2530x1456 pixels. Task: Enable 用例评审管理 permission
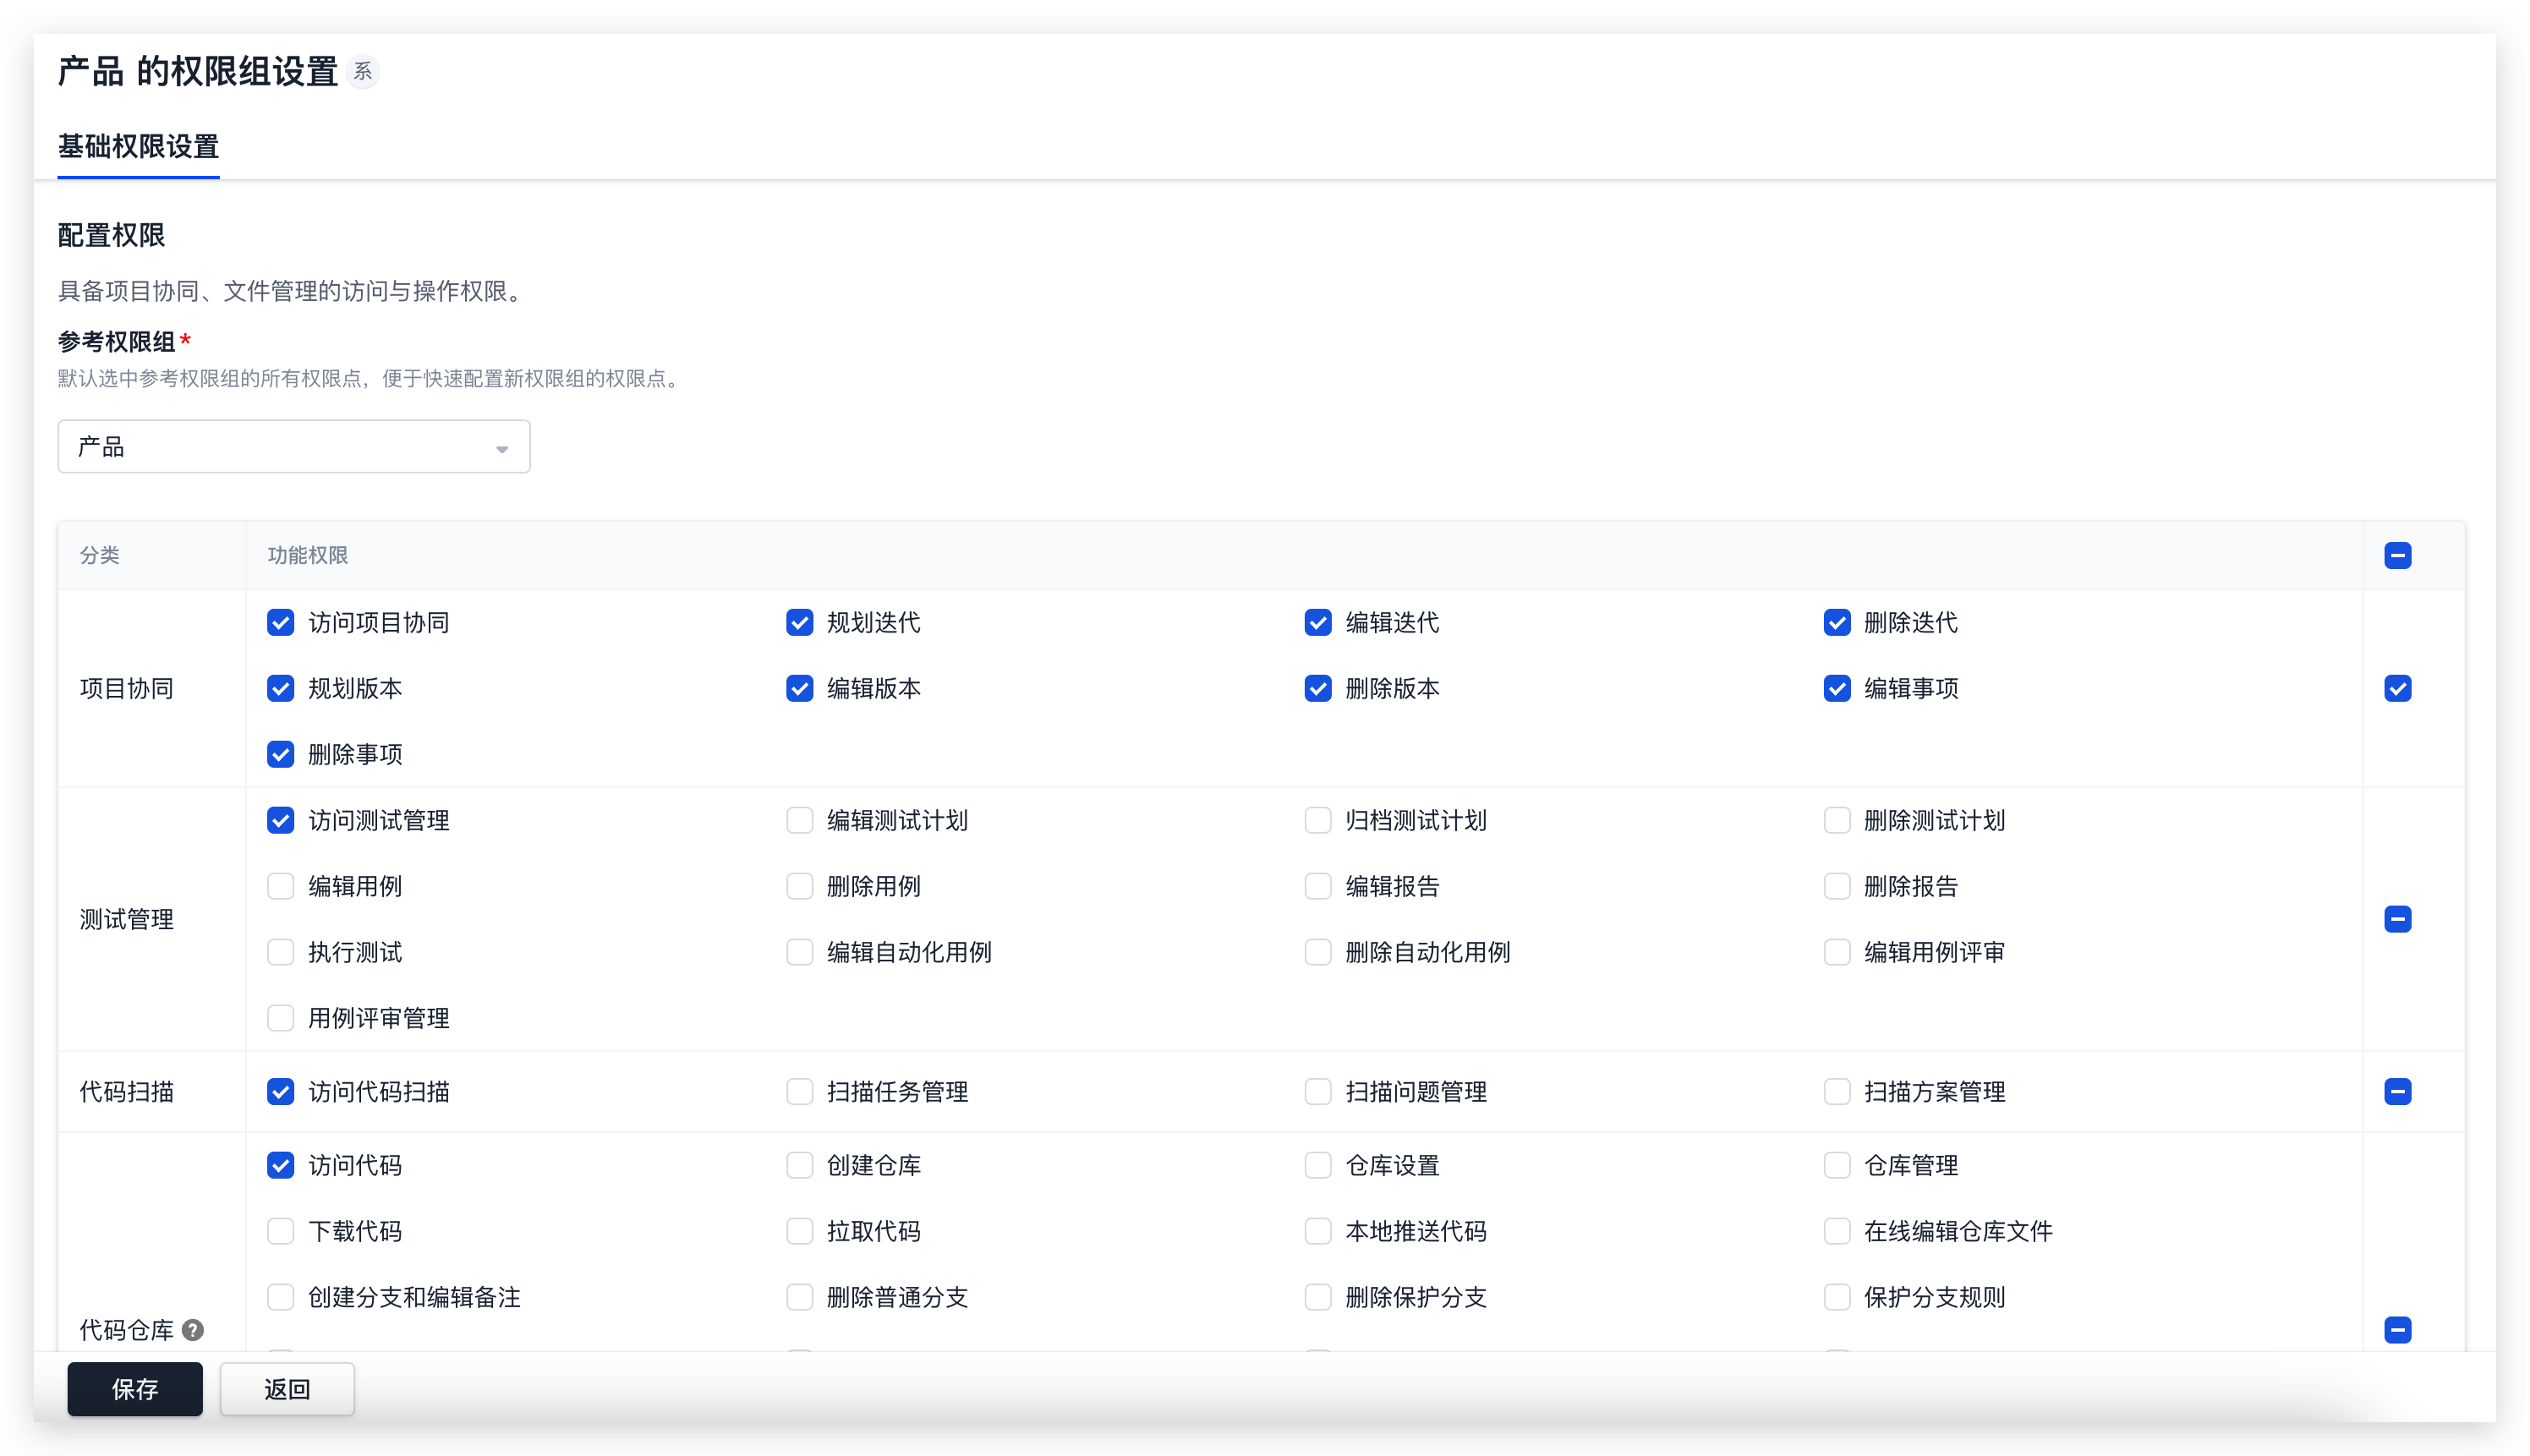coord(281,1018)
